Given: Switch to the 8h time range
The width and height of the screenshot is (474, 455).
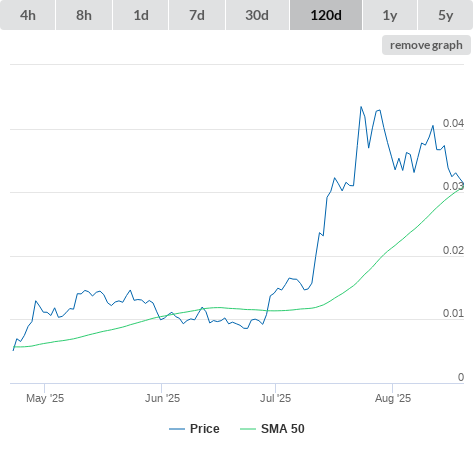Looking at the screenshot, I should 84,15.
